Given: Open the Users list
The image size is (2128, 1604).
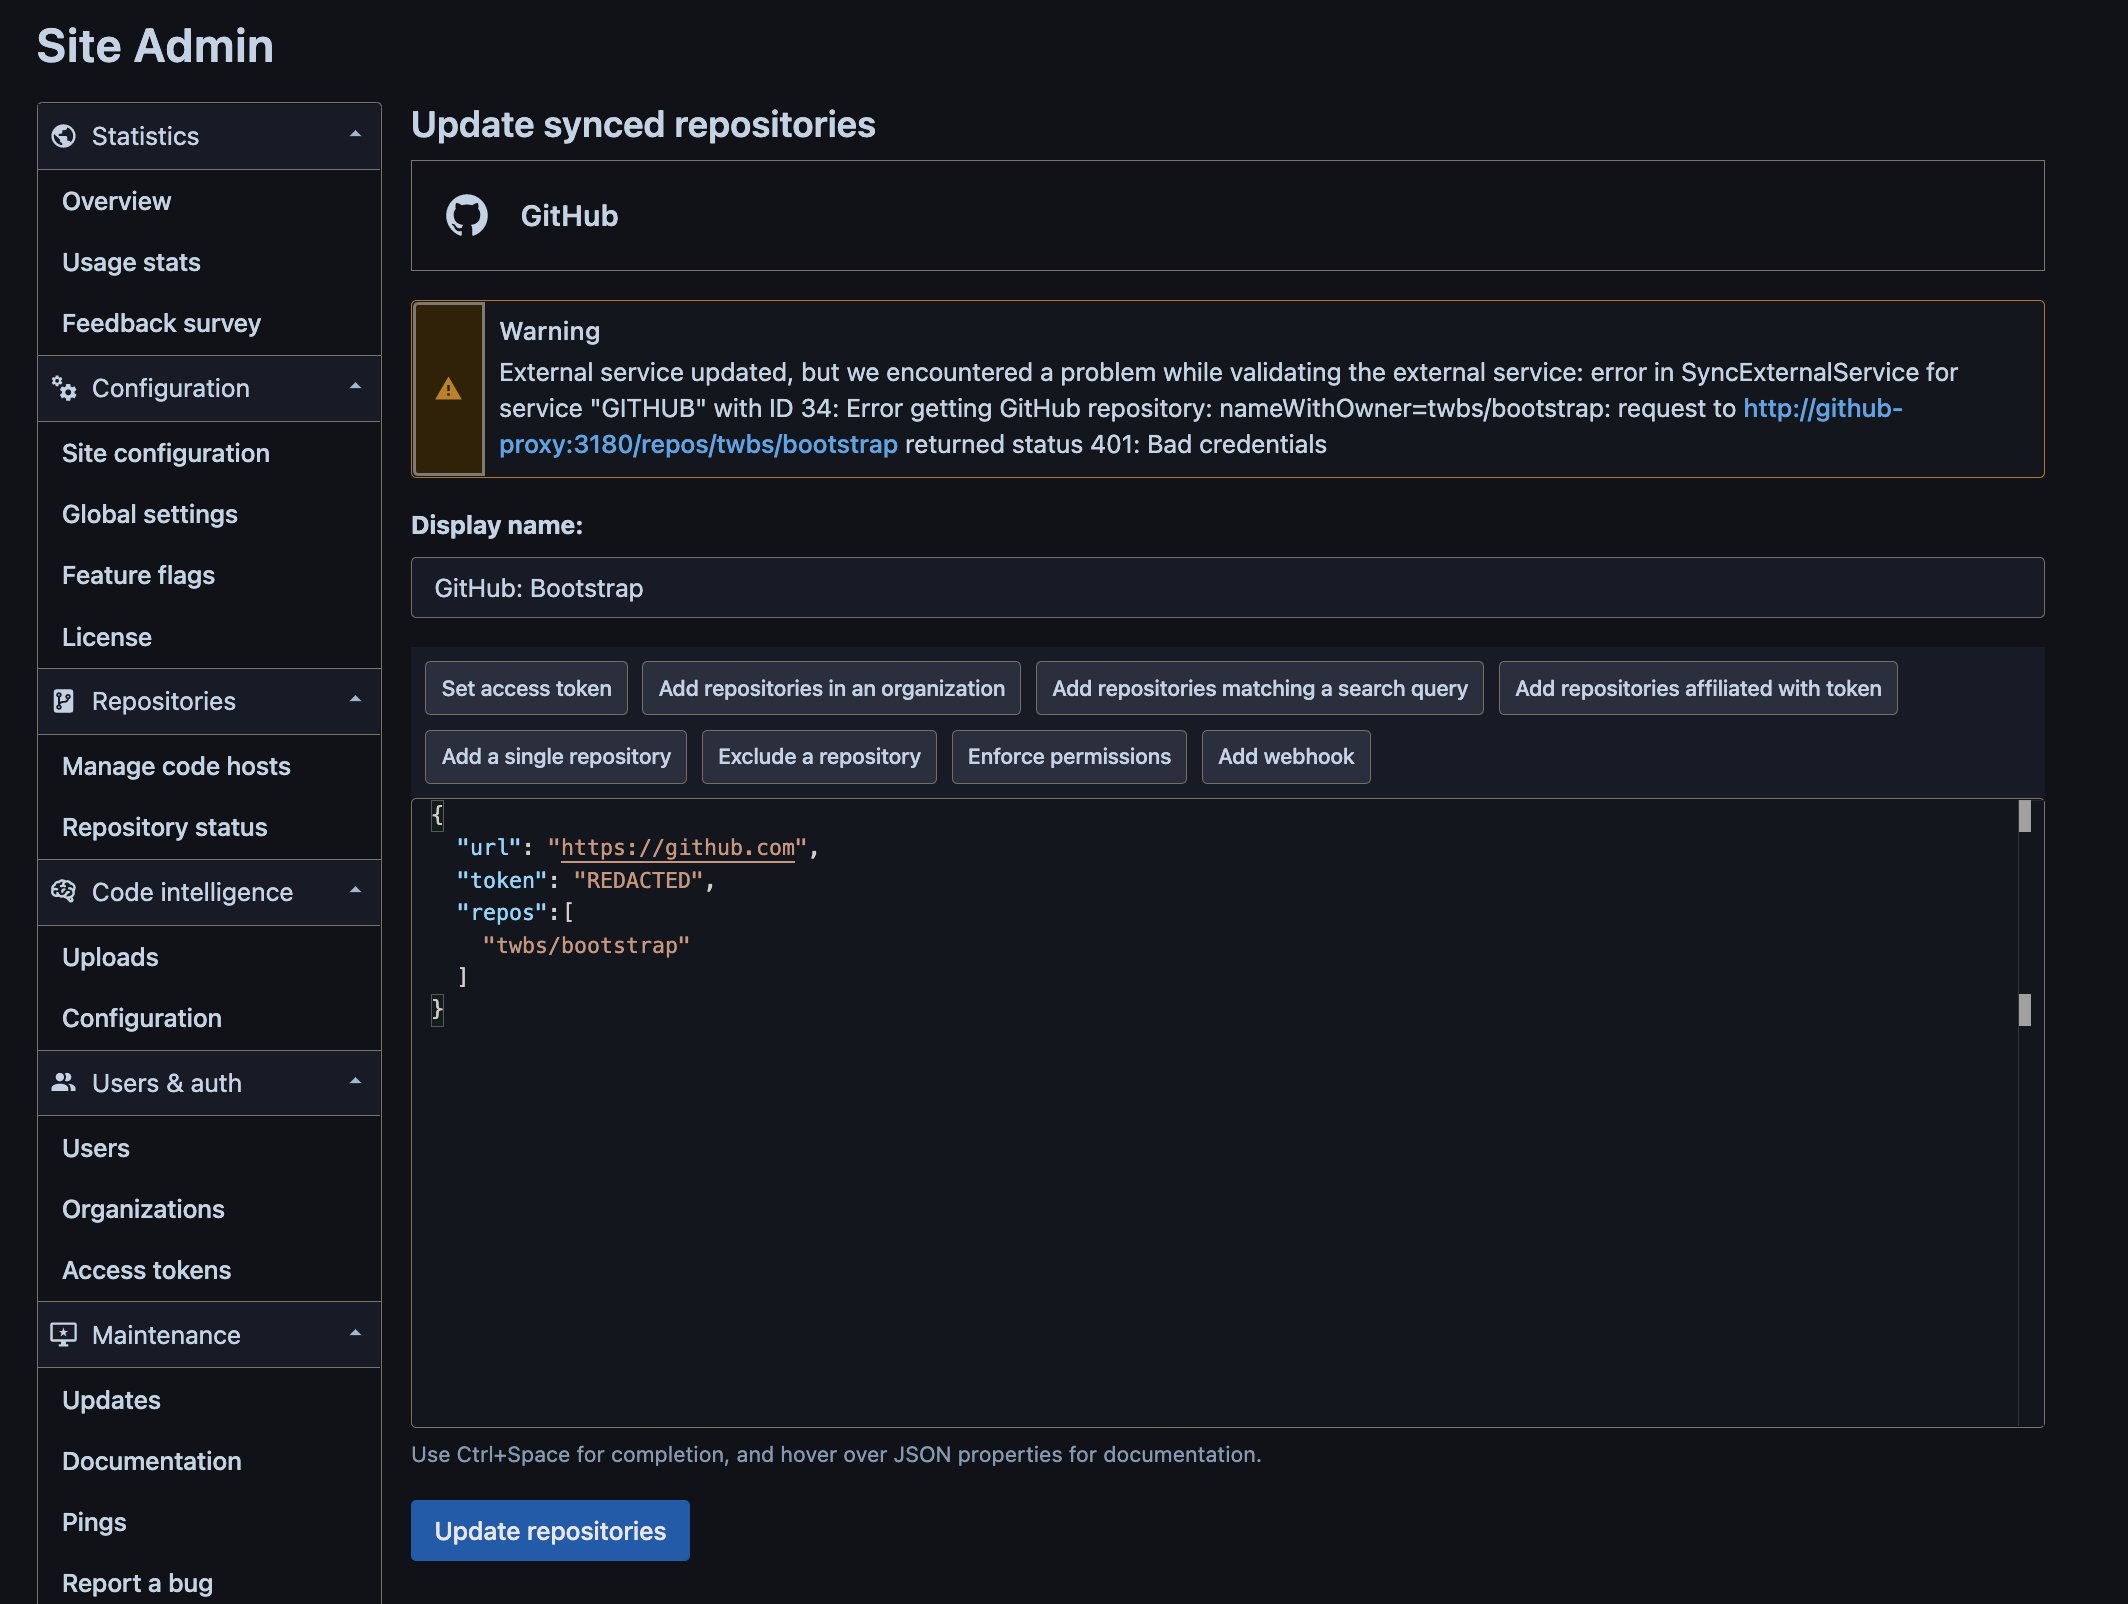Looking at the screenshot, I should [x=96, y=1148].
